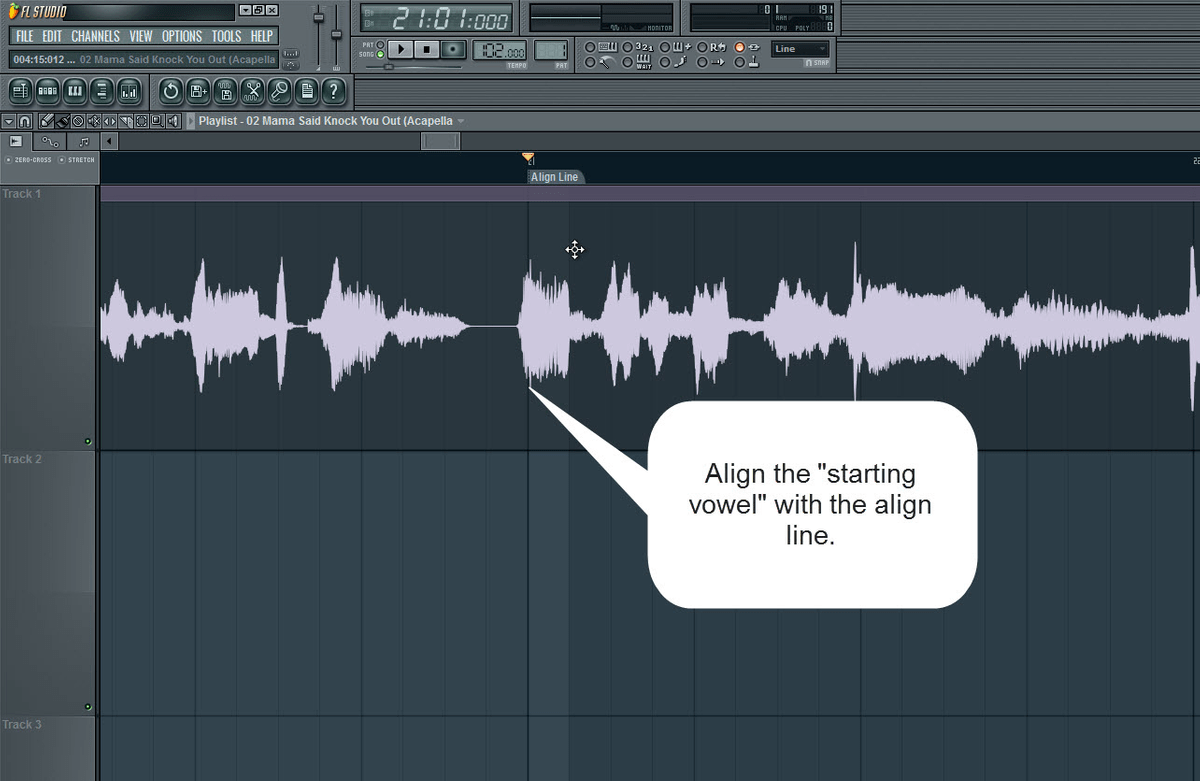Screen dimensions: 1200x781
Task: Open the OPTIONS menu
Action: pos(182,36)
